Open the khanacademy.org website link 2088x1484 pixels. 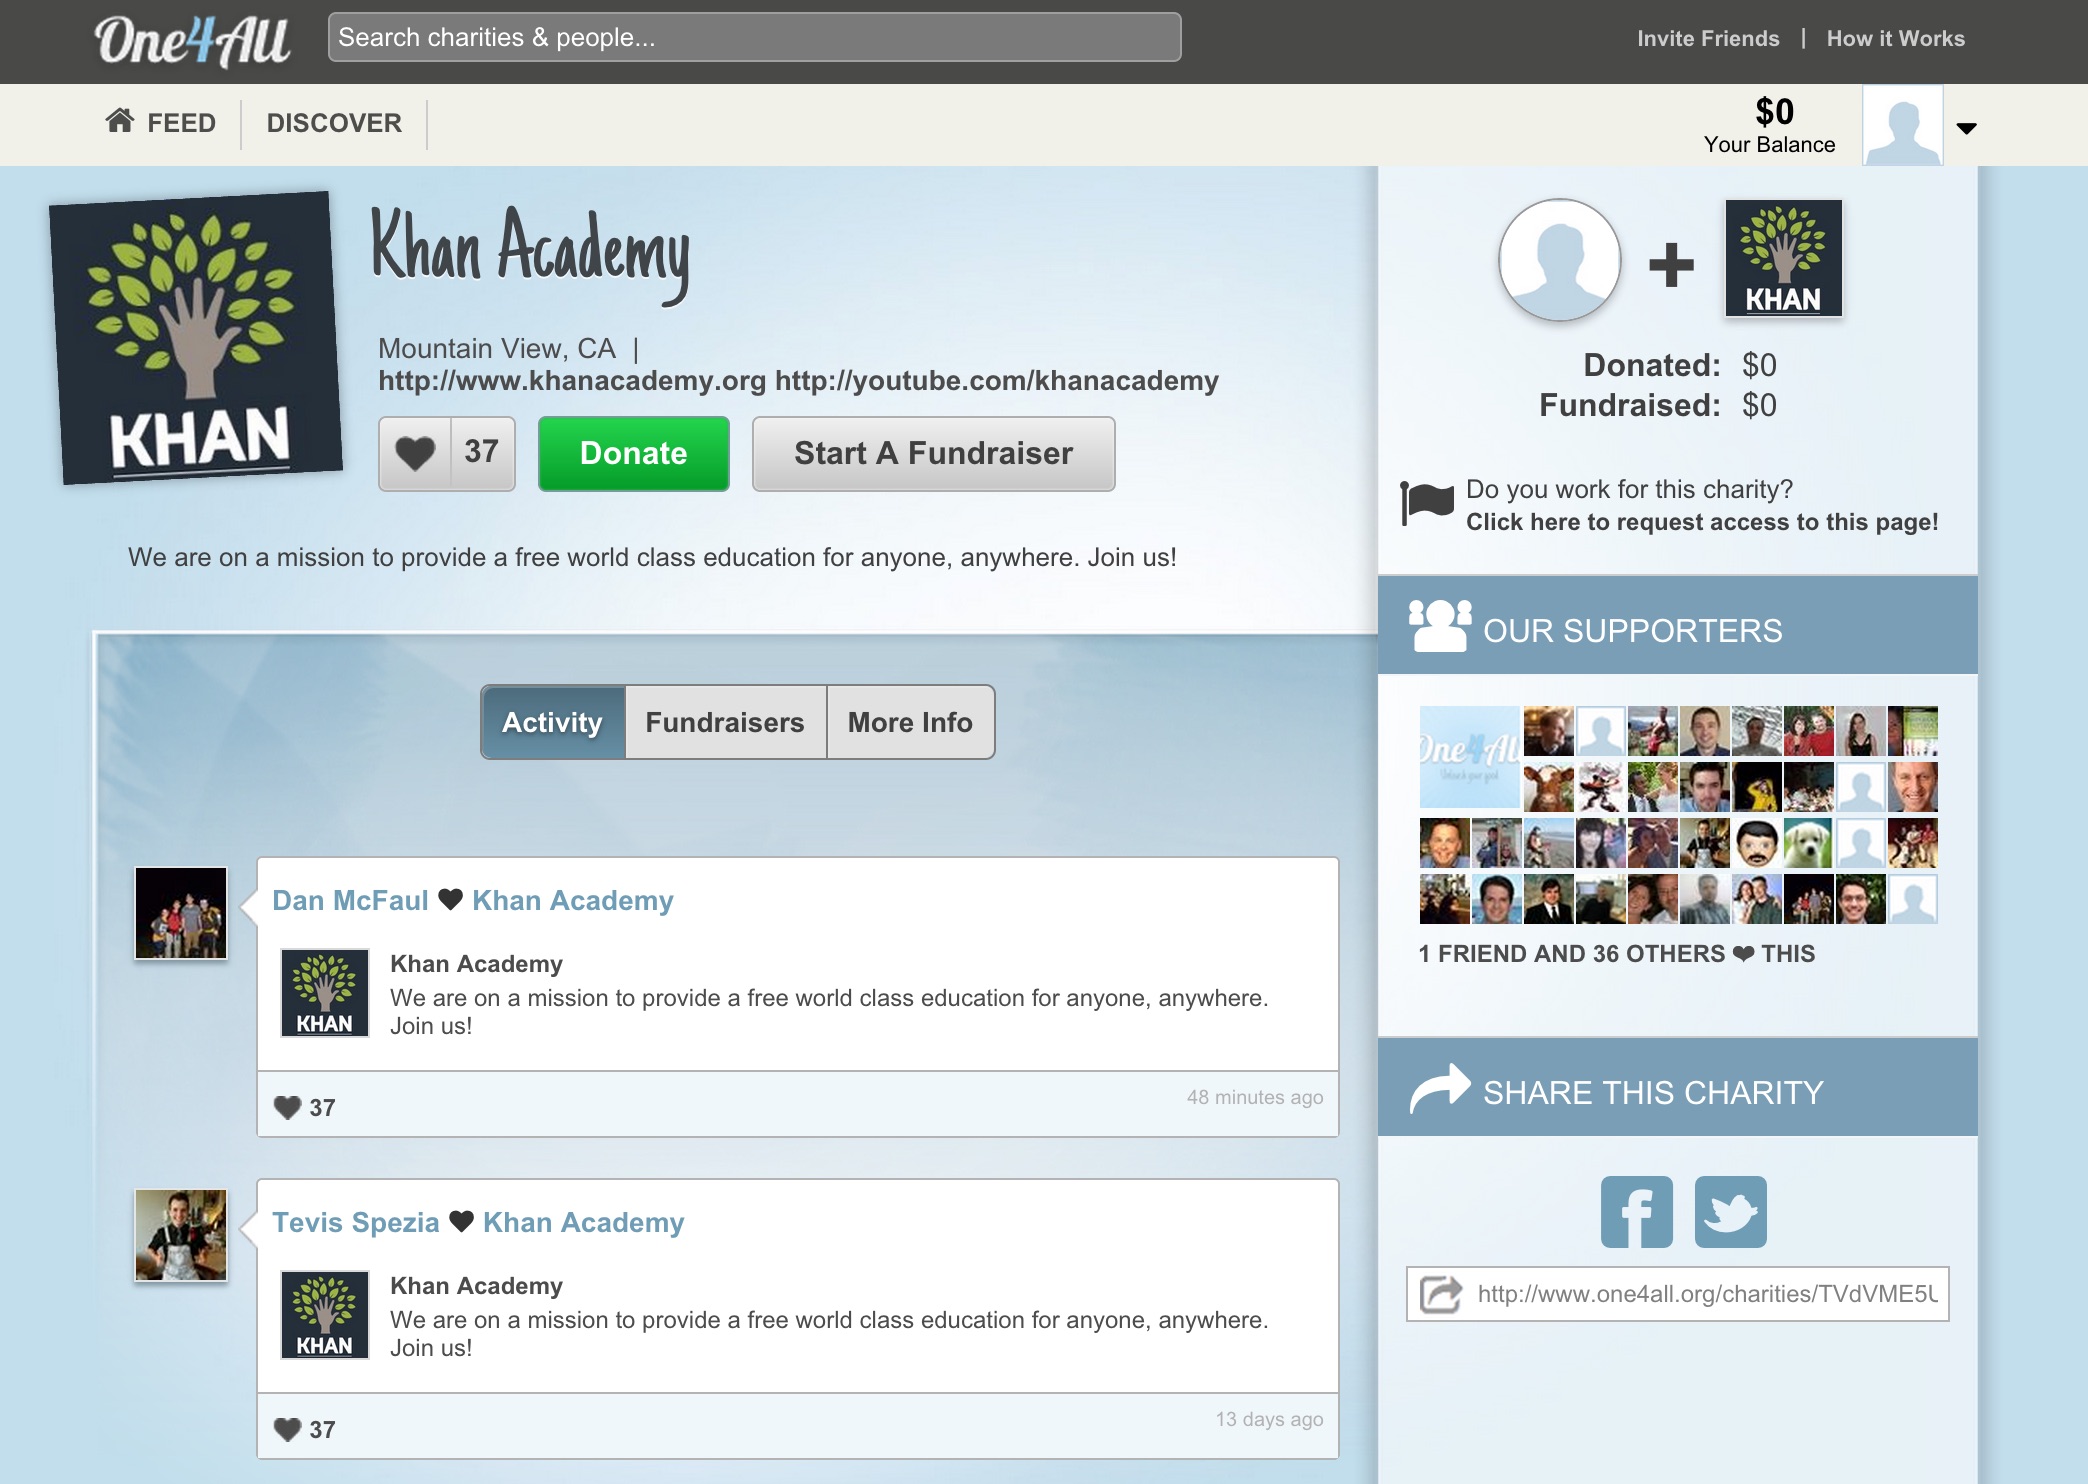[572, 381]
